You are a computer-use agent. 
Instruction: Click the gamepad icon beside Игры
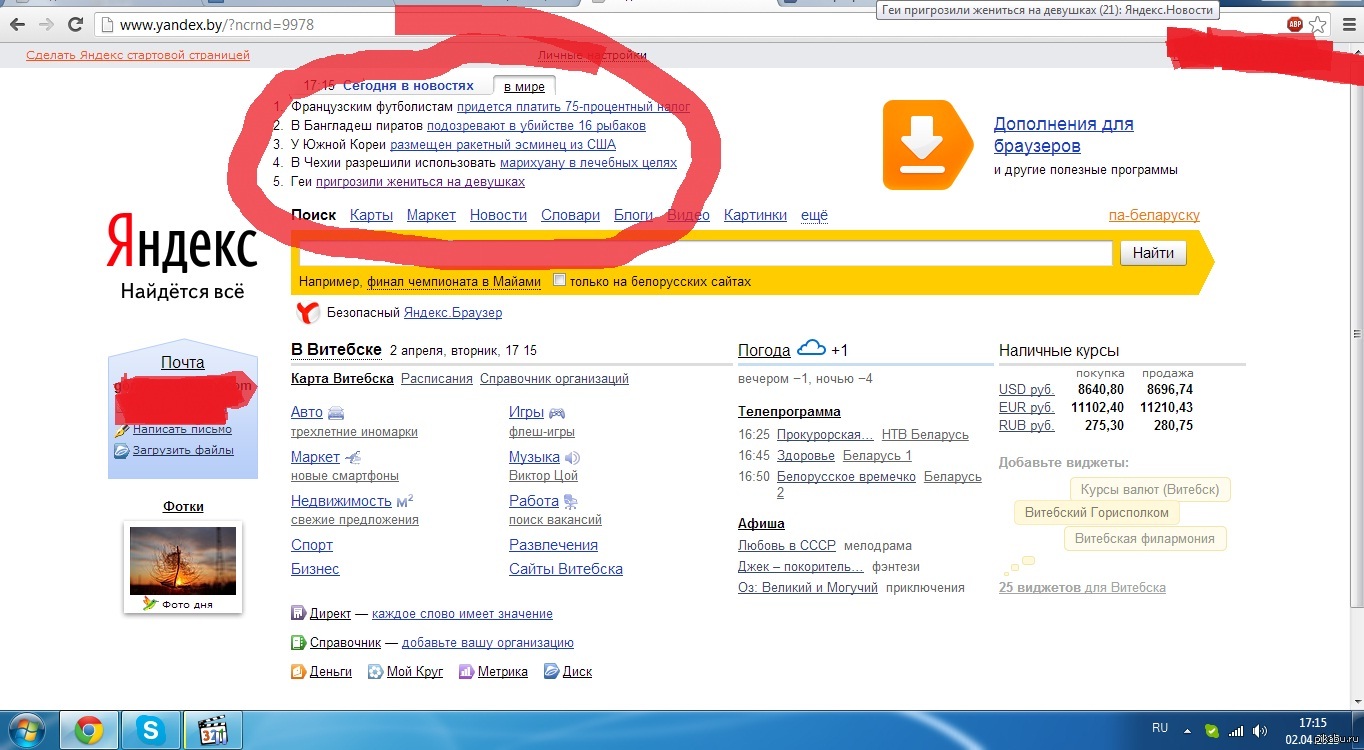556,413
